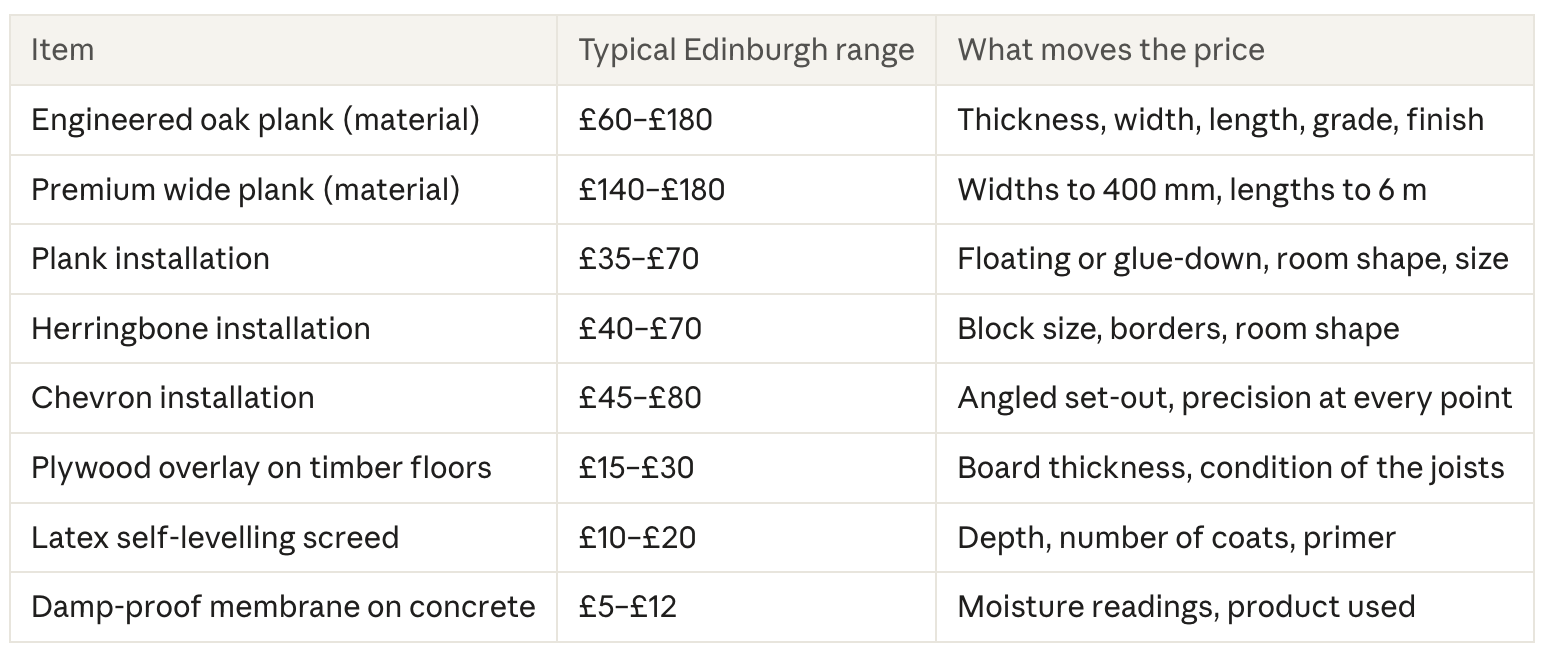This screenshot has height=656, width=1550.
Task: Click the £45–£80 price cell
Action: (x=746, y=398)
